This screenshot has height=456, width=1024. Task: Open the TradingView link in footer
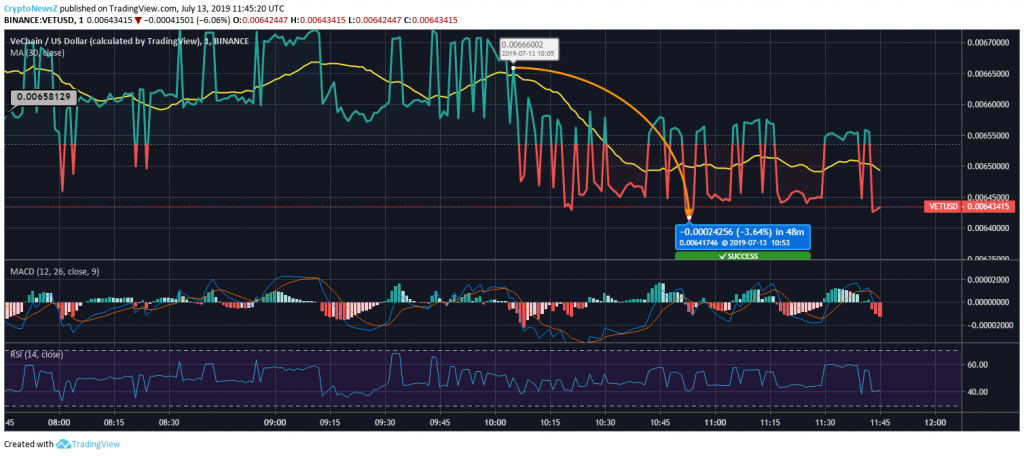(x=95, y=444)
